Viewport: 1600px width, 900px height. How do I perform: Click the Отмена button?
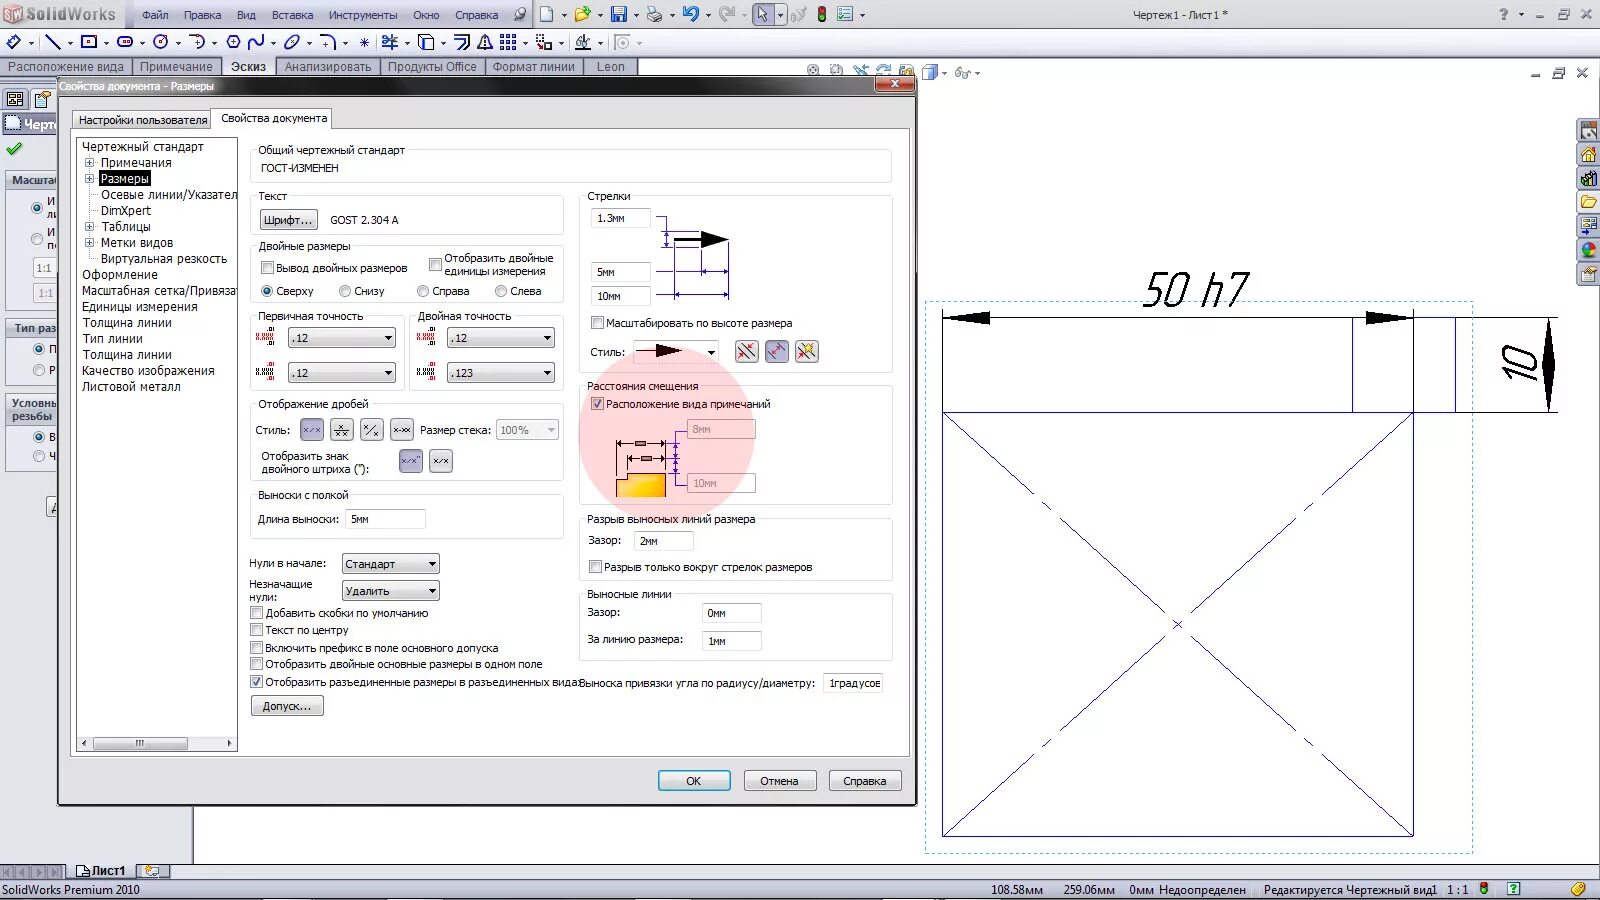(780, 781)
